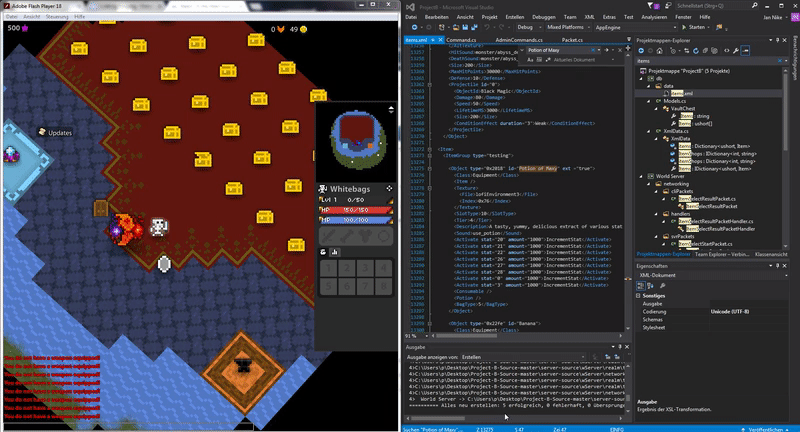Click the Save All icon in Visual Studio toolbar

click(x=474, y=27)
